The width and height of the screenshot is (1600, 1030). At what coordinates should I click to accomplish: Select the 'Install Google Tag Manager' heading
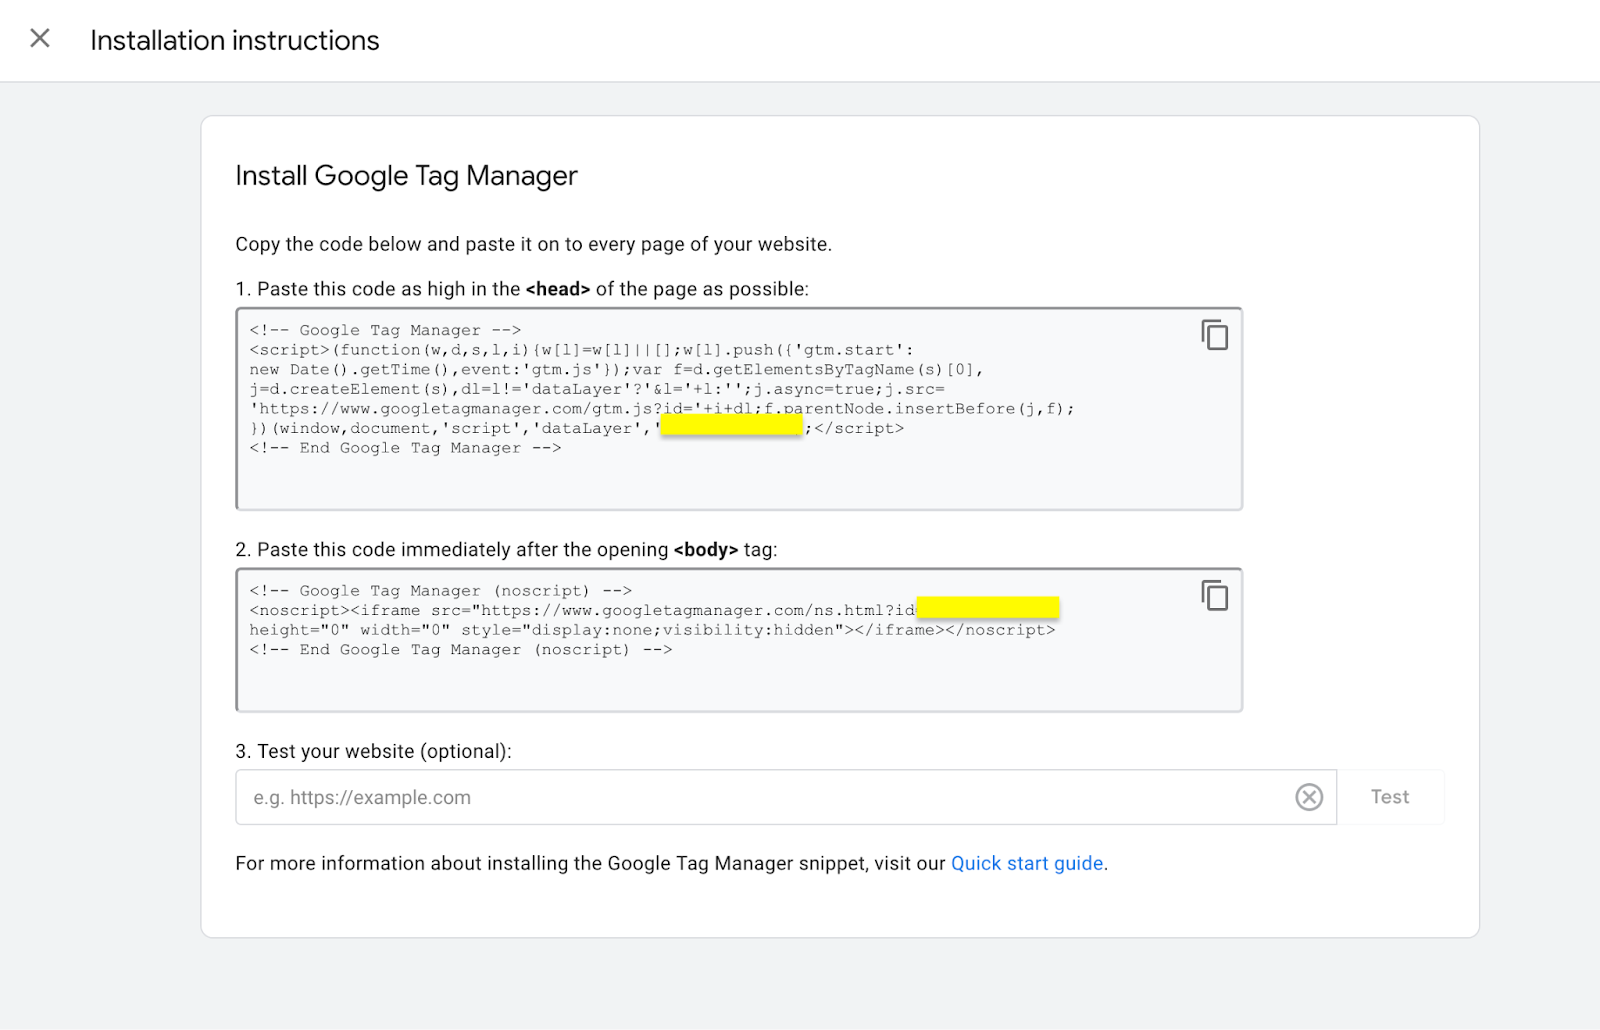pyautogui.click(x=406, y=176)
